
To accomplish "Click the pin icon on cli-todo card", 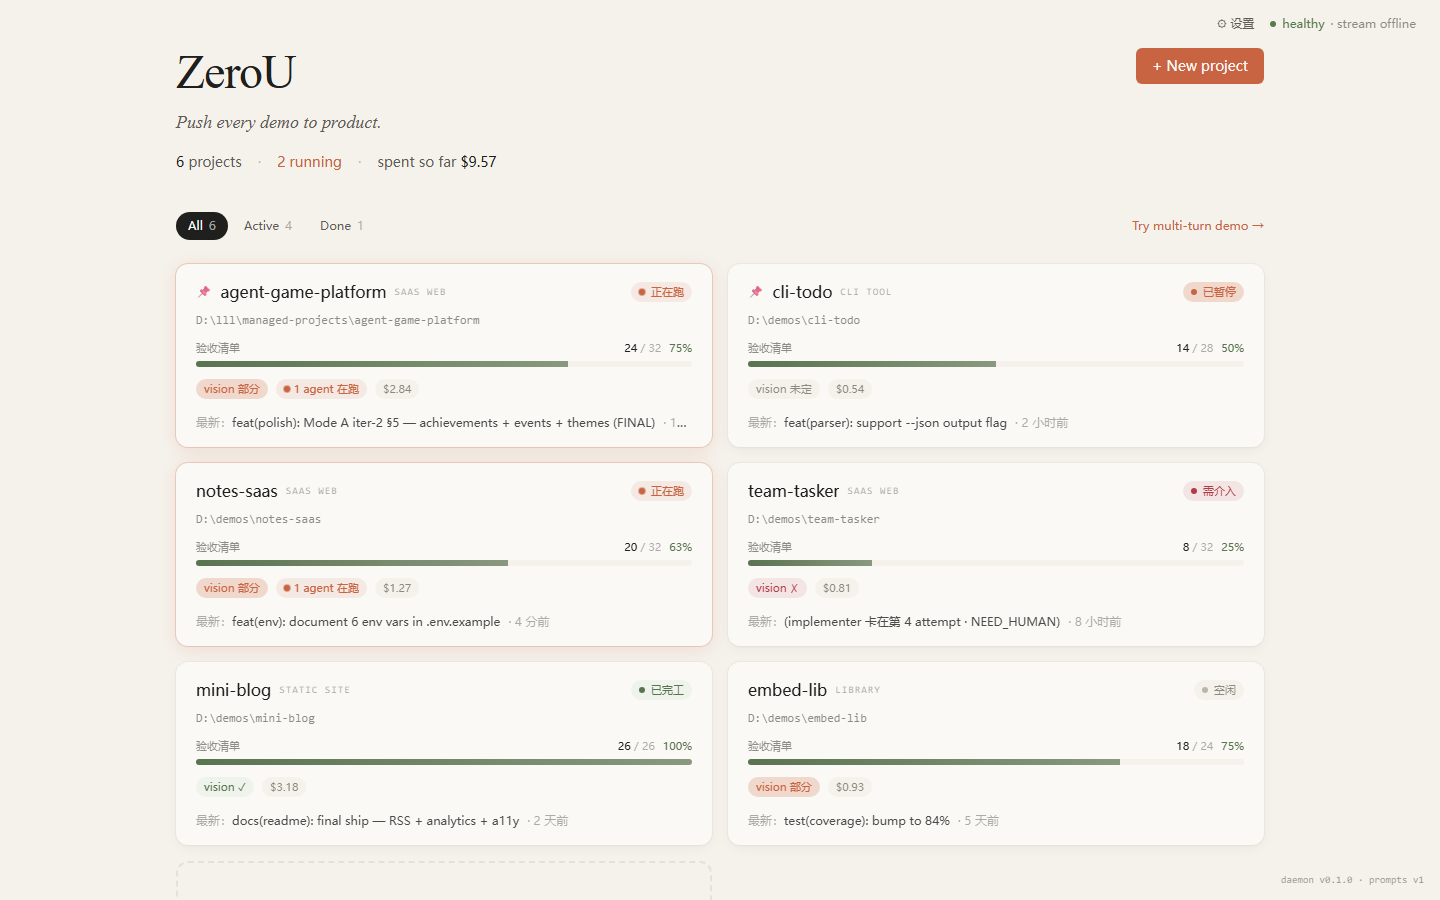I will point(756,292).
